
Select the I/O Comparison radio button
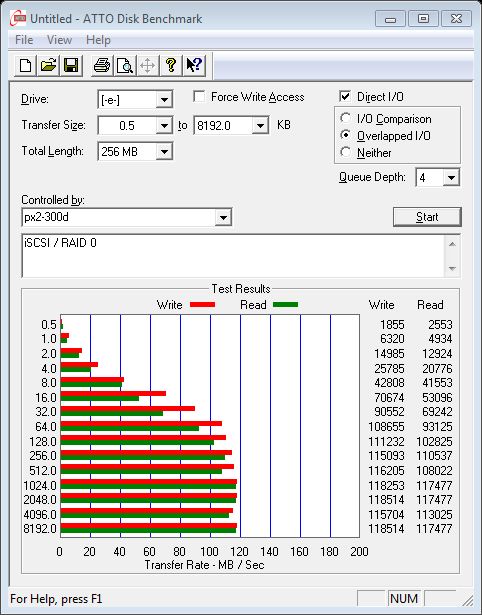(346, 118)
